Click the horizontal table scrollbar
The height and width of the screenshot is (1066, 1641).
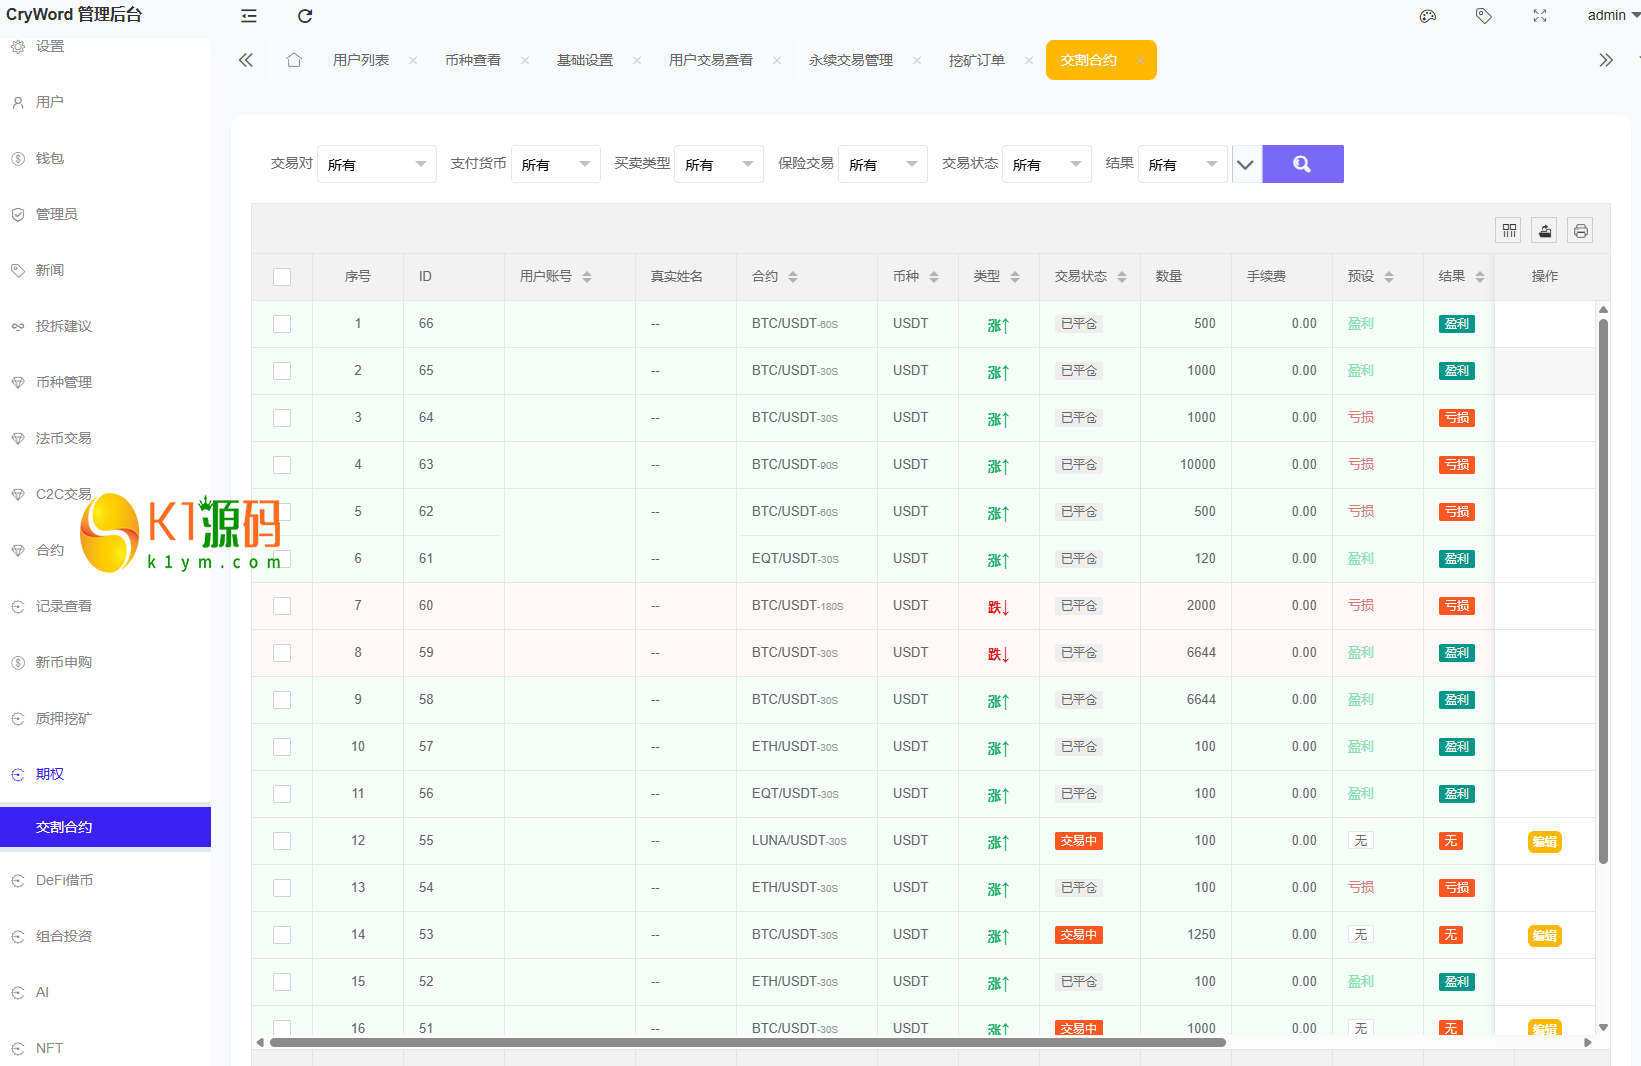pyautogui.click(x=748, y=1042)
